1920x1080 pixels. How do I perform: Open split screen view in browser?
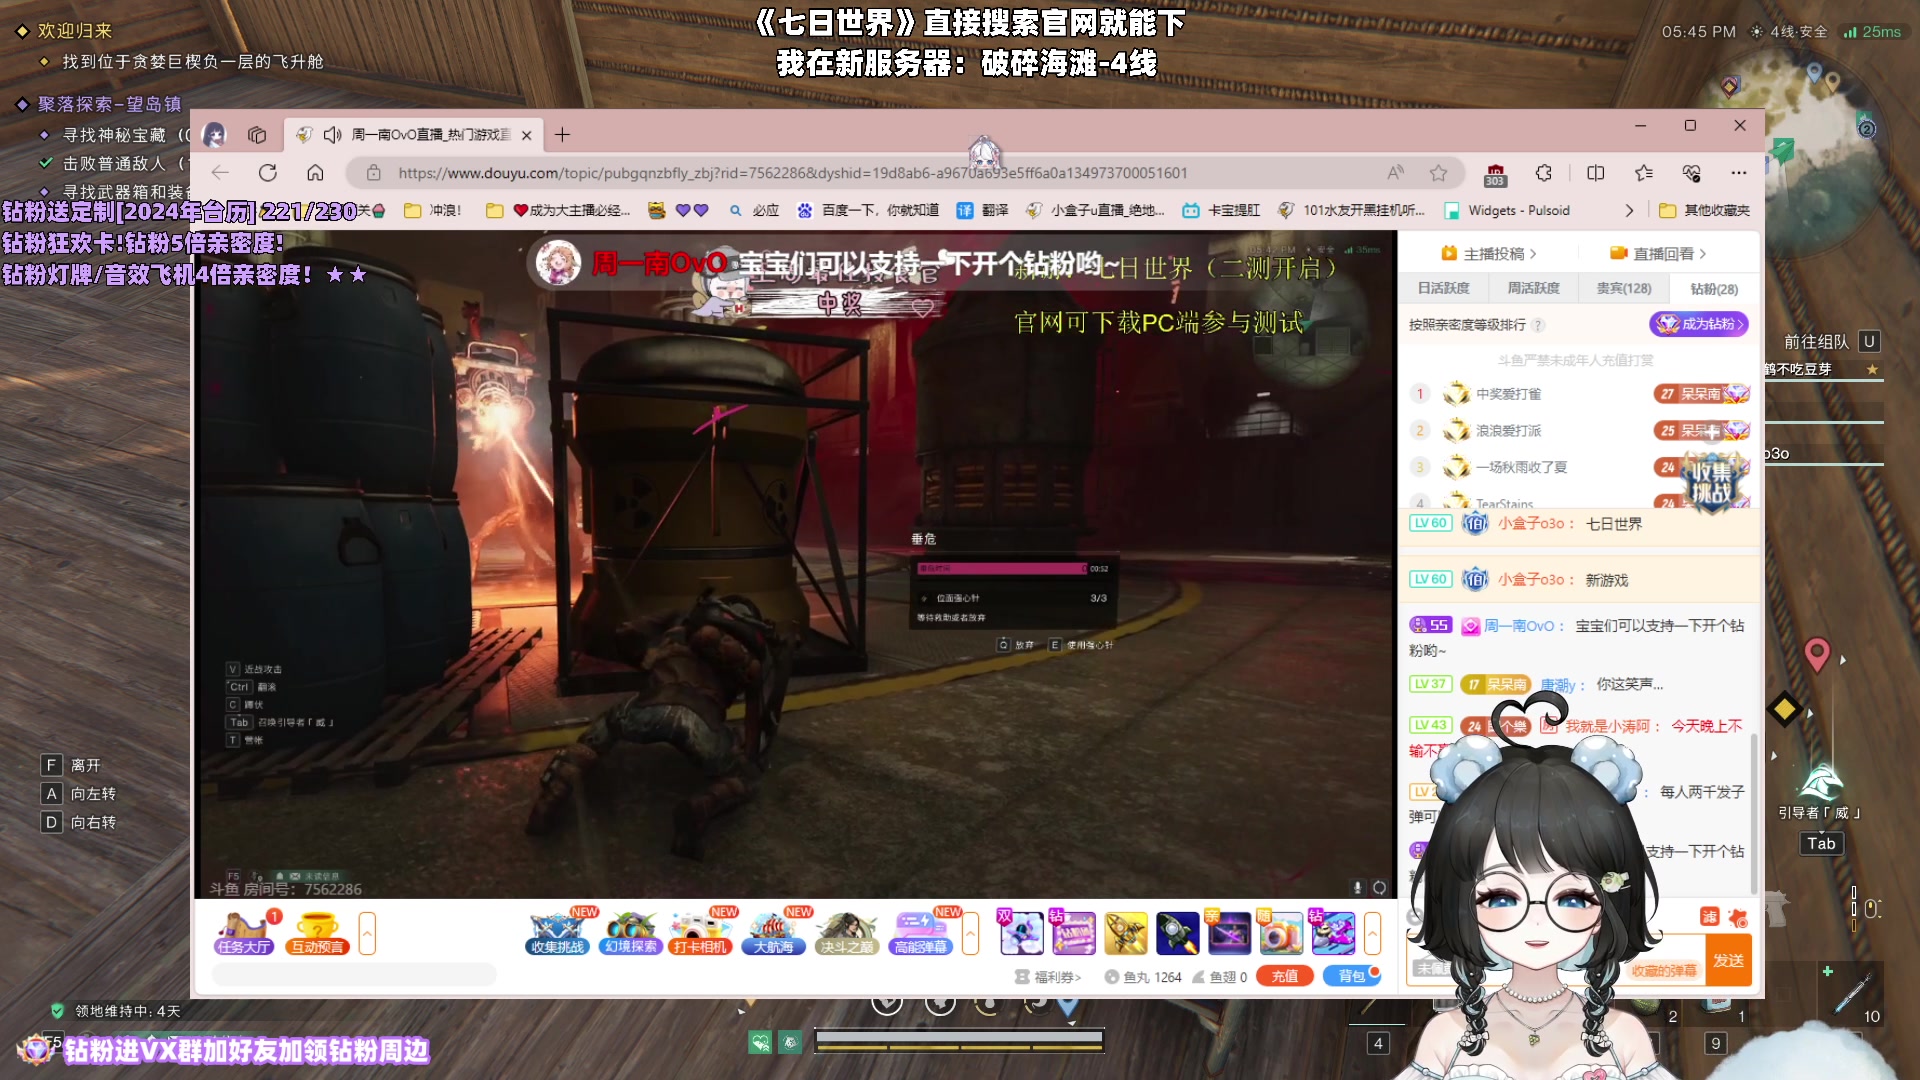pyautogui.click(x=1595, y=173)
